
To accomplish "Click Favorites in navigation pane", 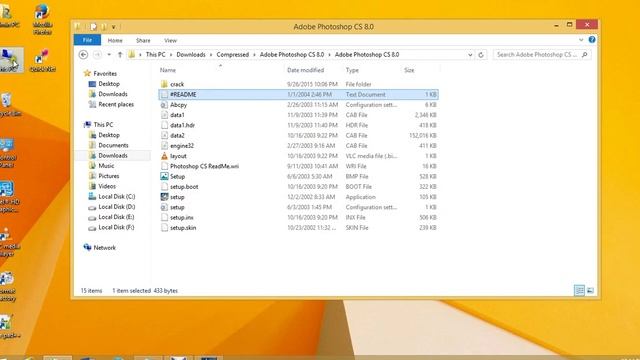I will [x=105, y=73].
